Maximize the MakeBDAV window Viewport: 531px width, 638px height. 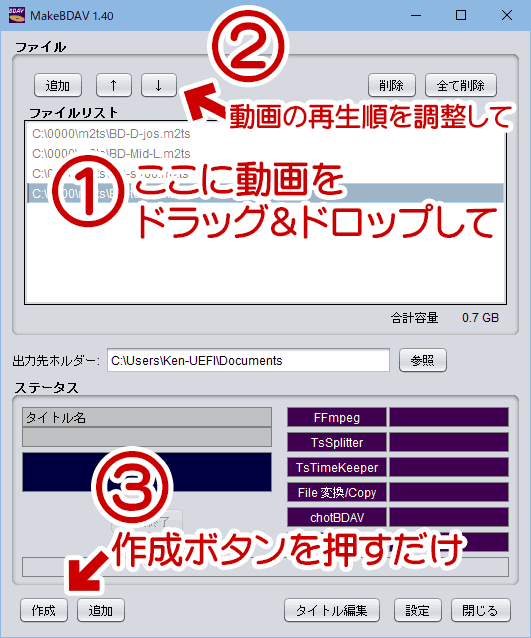point(461,15)
